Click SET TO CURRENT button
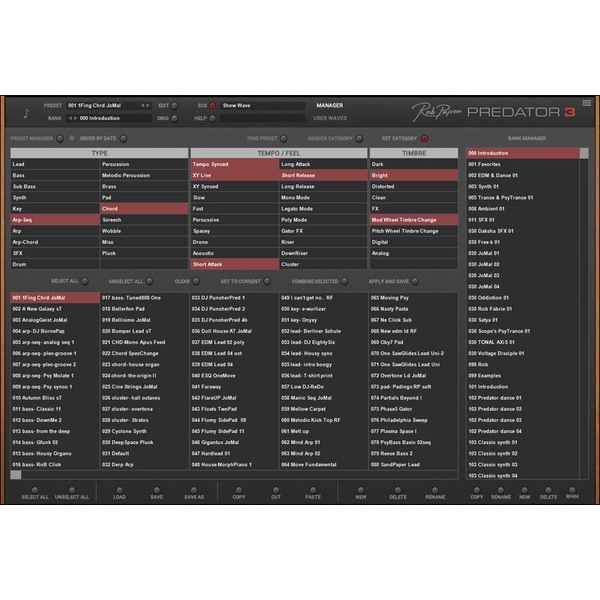 click(x=267, y=281)
